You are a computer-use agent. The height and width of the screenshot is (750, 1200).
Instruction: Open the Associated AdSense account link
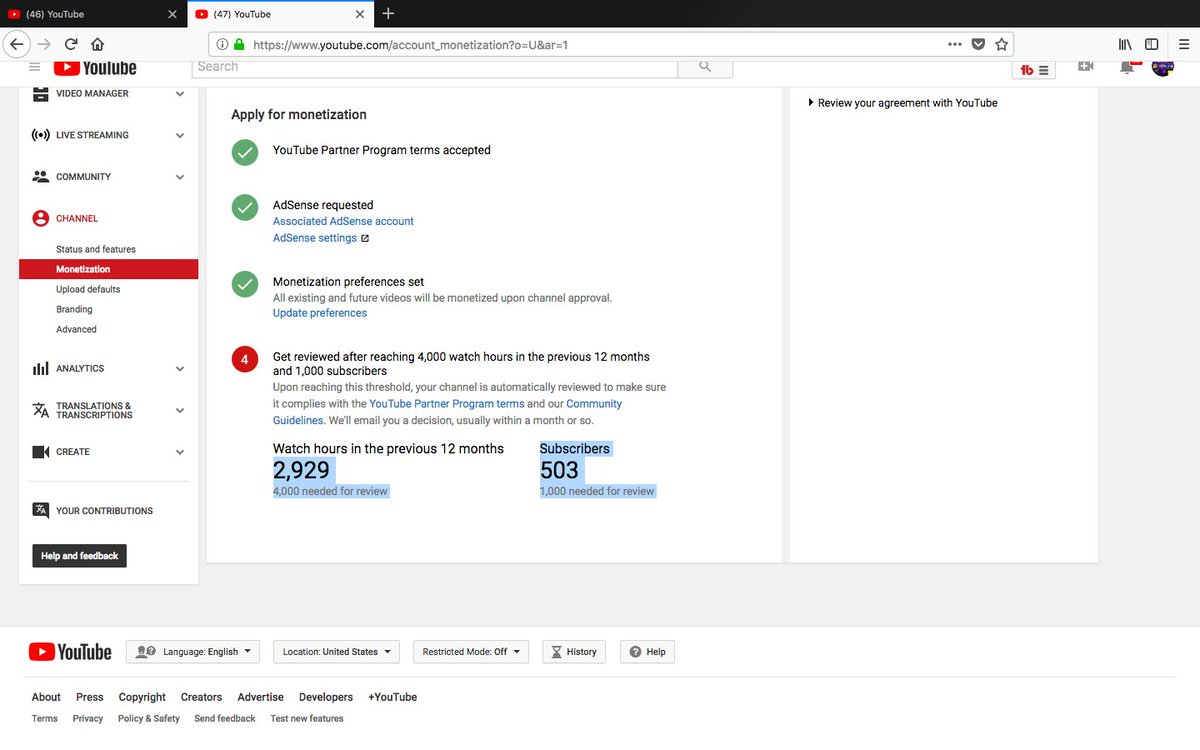(343, 221)
